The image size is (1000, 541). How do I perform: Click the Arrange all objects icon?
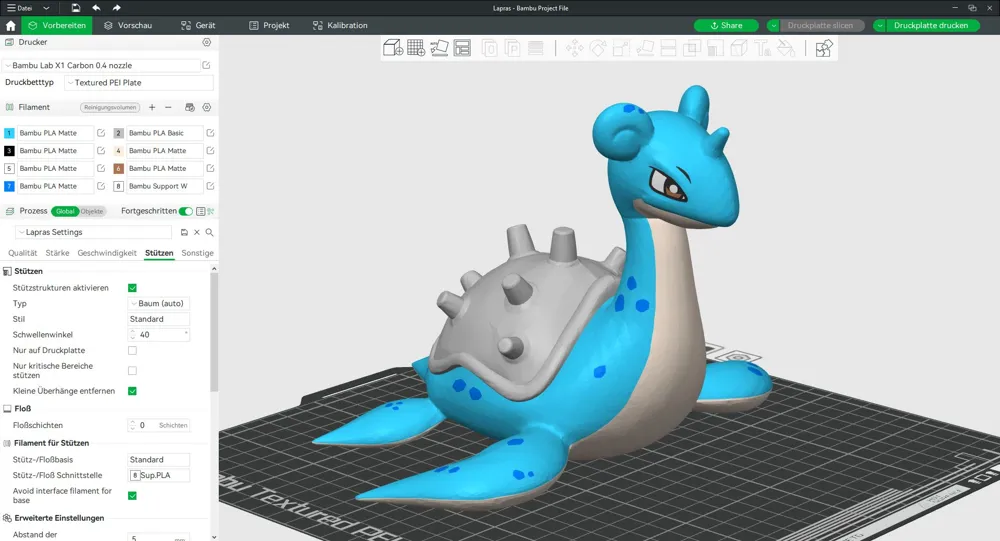point(462,48)
